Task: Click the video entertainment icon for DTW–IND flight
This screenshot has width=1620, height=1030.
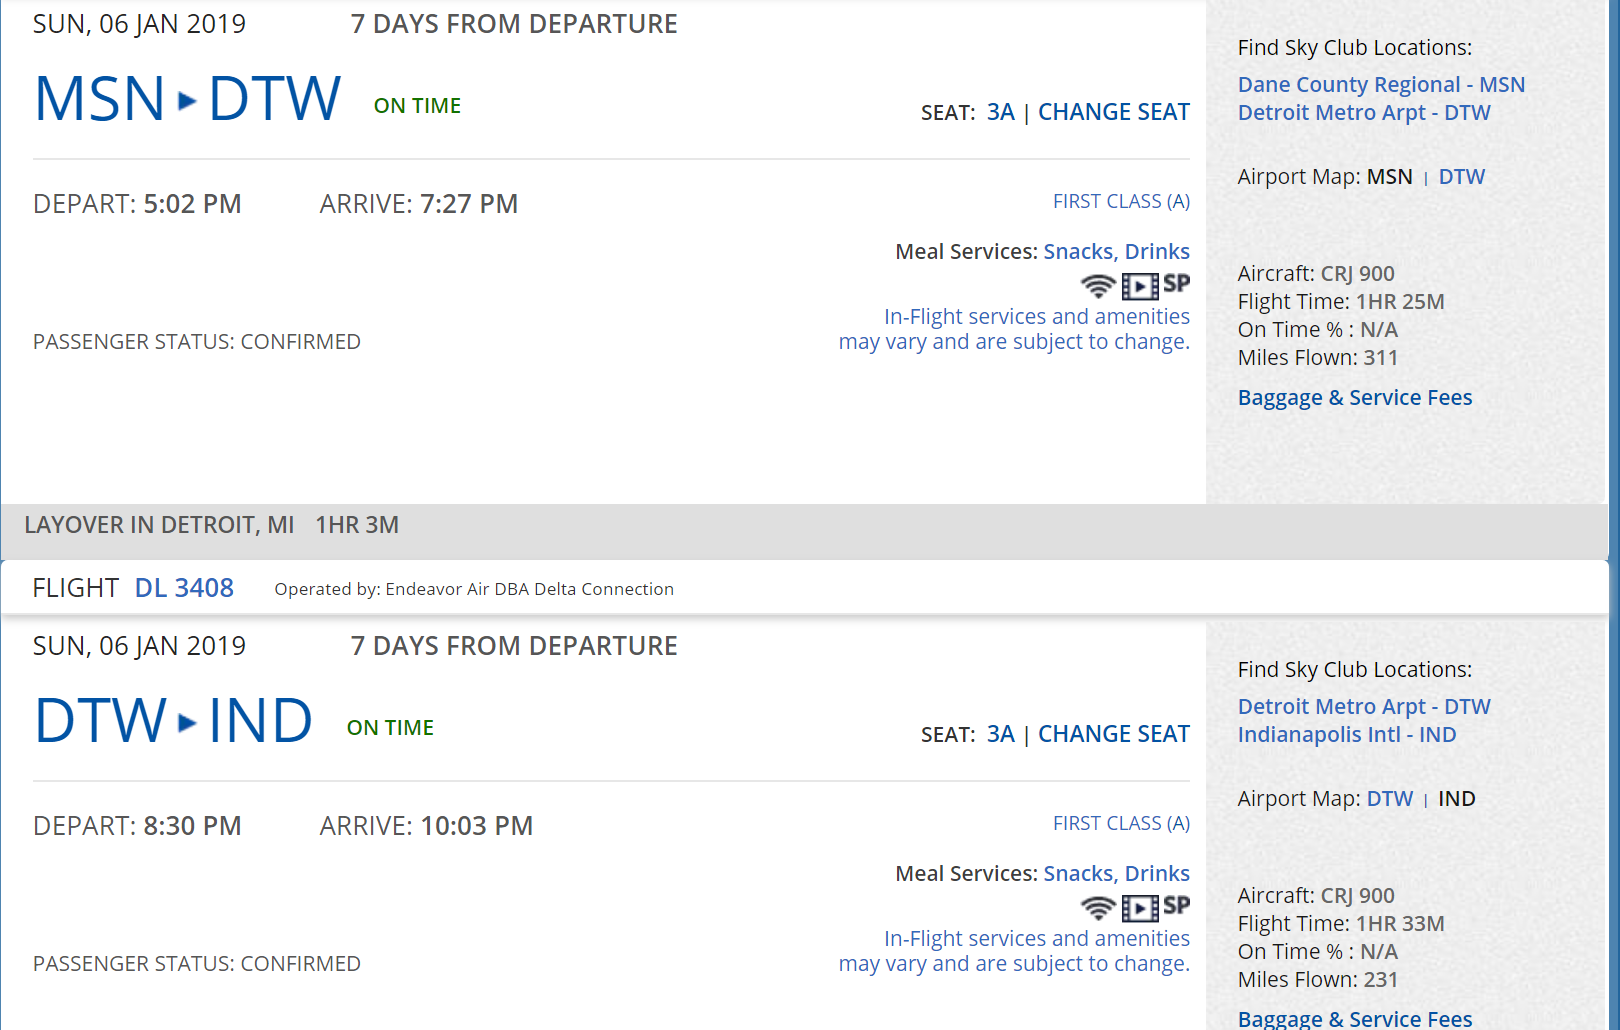Action: click(x=1140, y=909)
